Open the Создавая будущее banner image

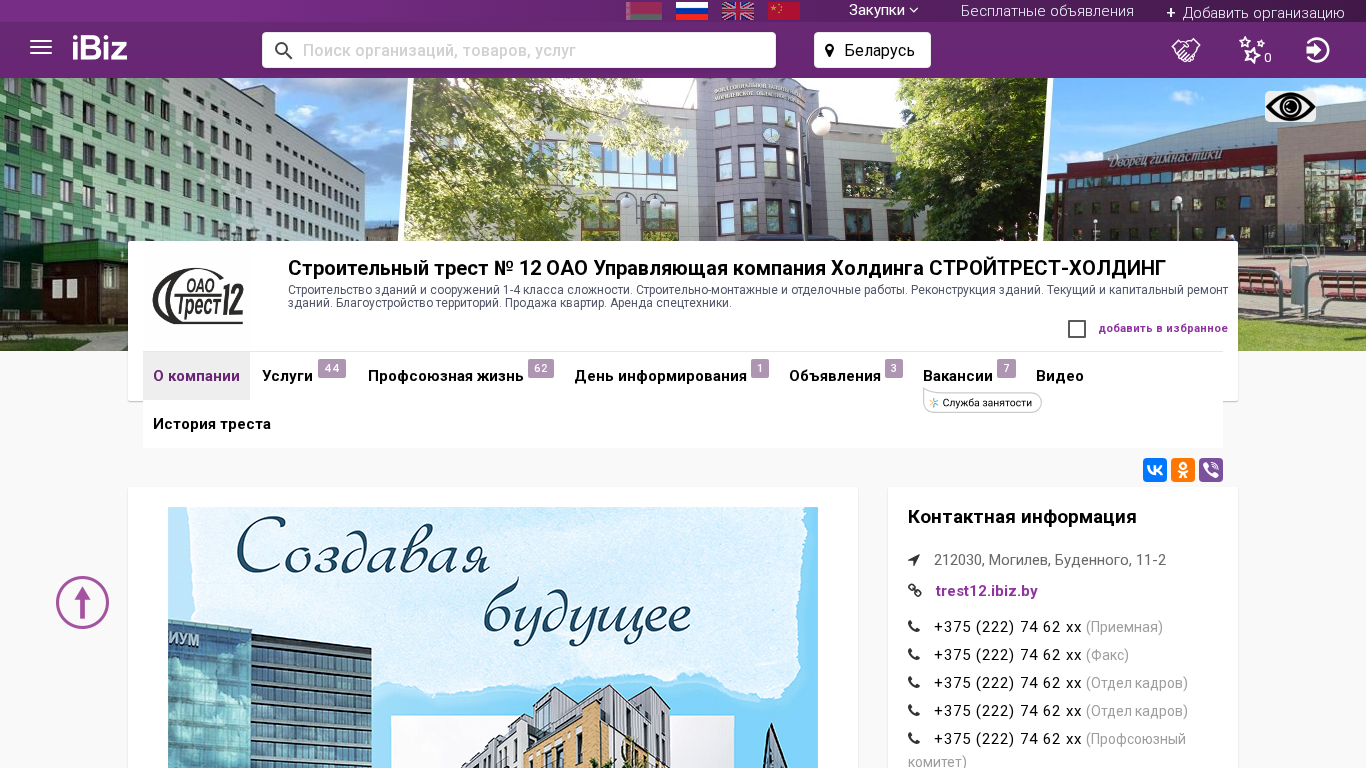[493, 637]
